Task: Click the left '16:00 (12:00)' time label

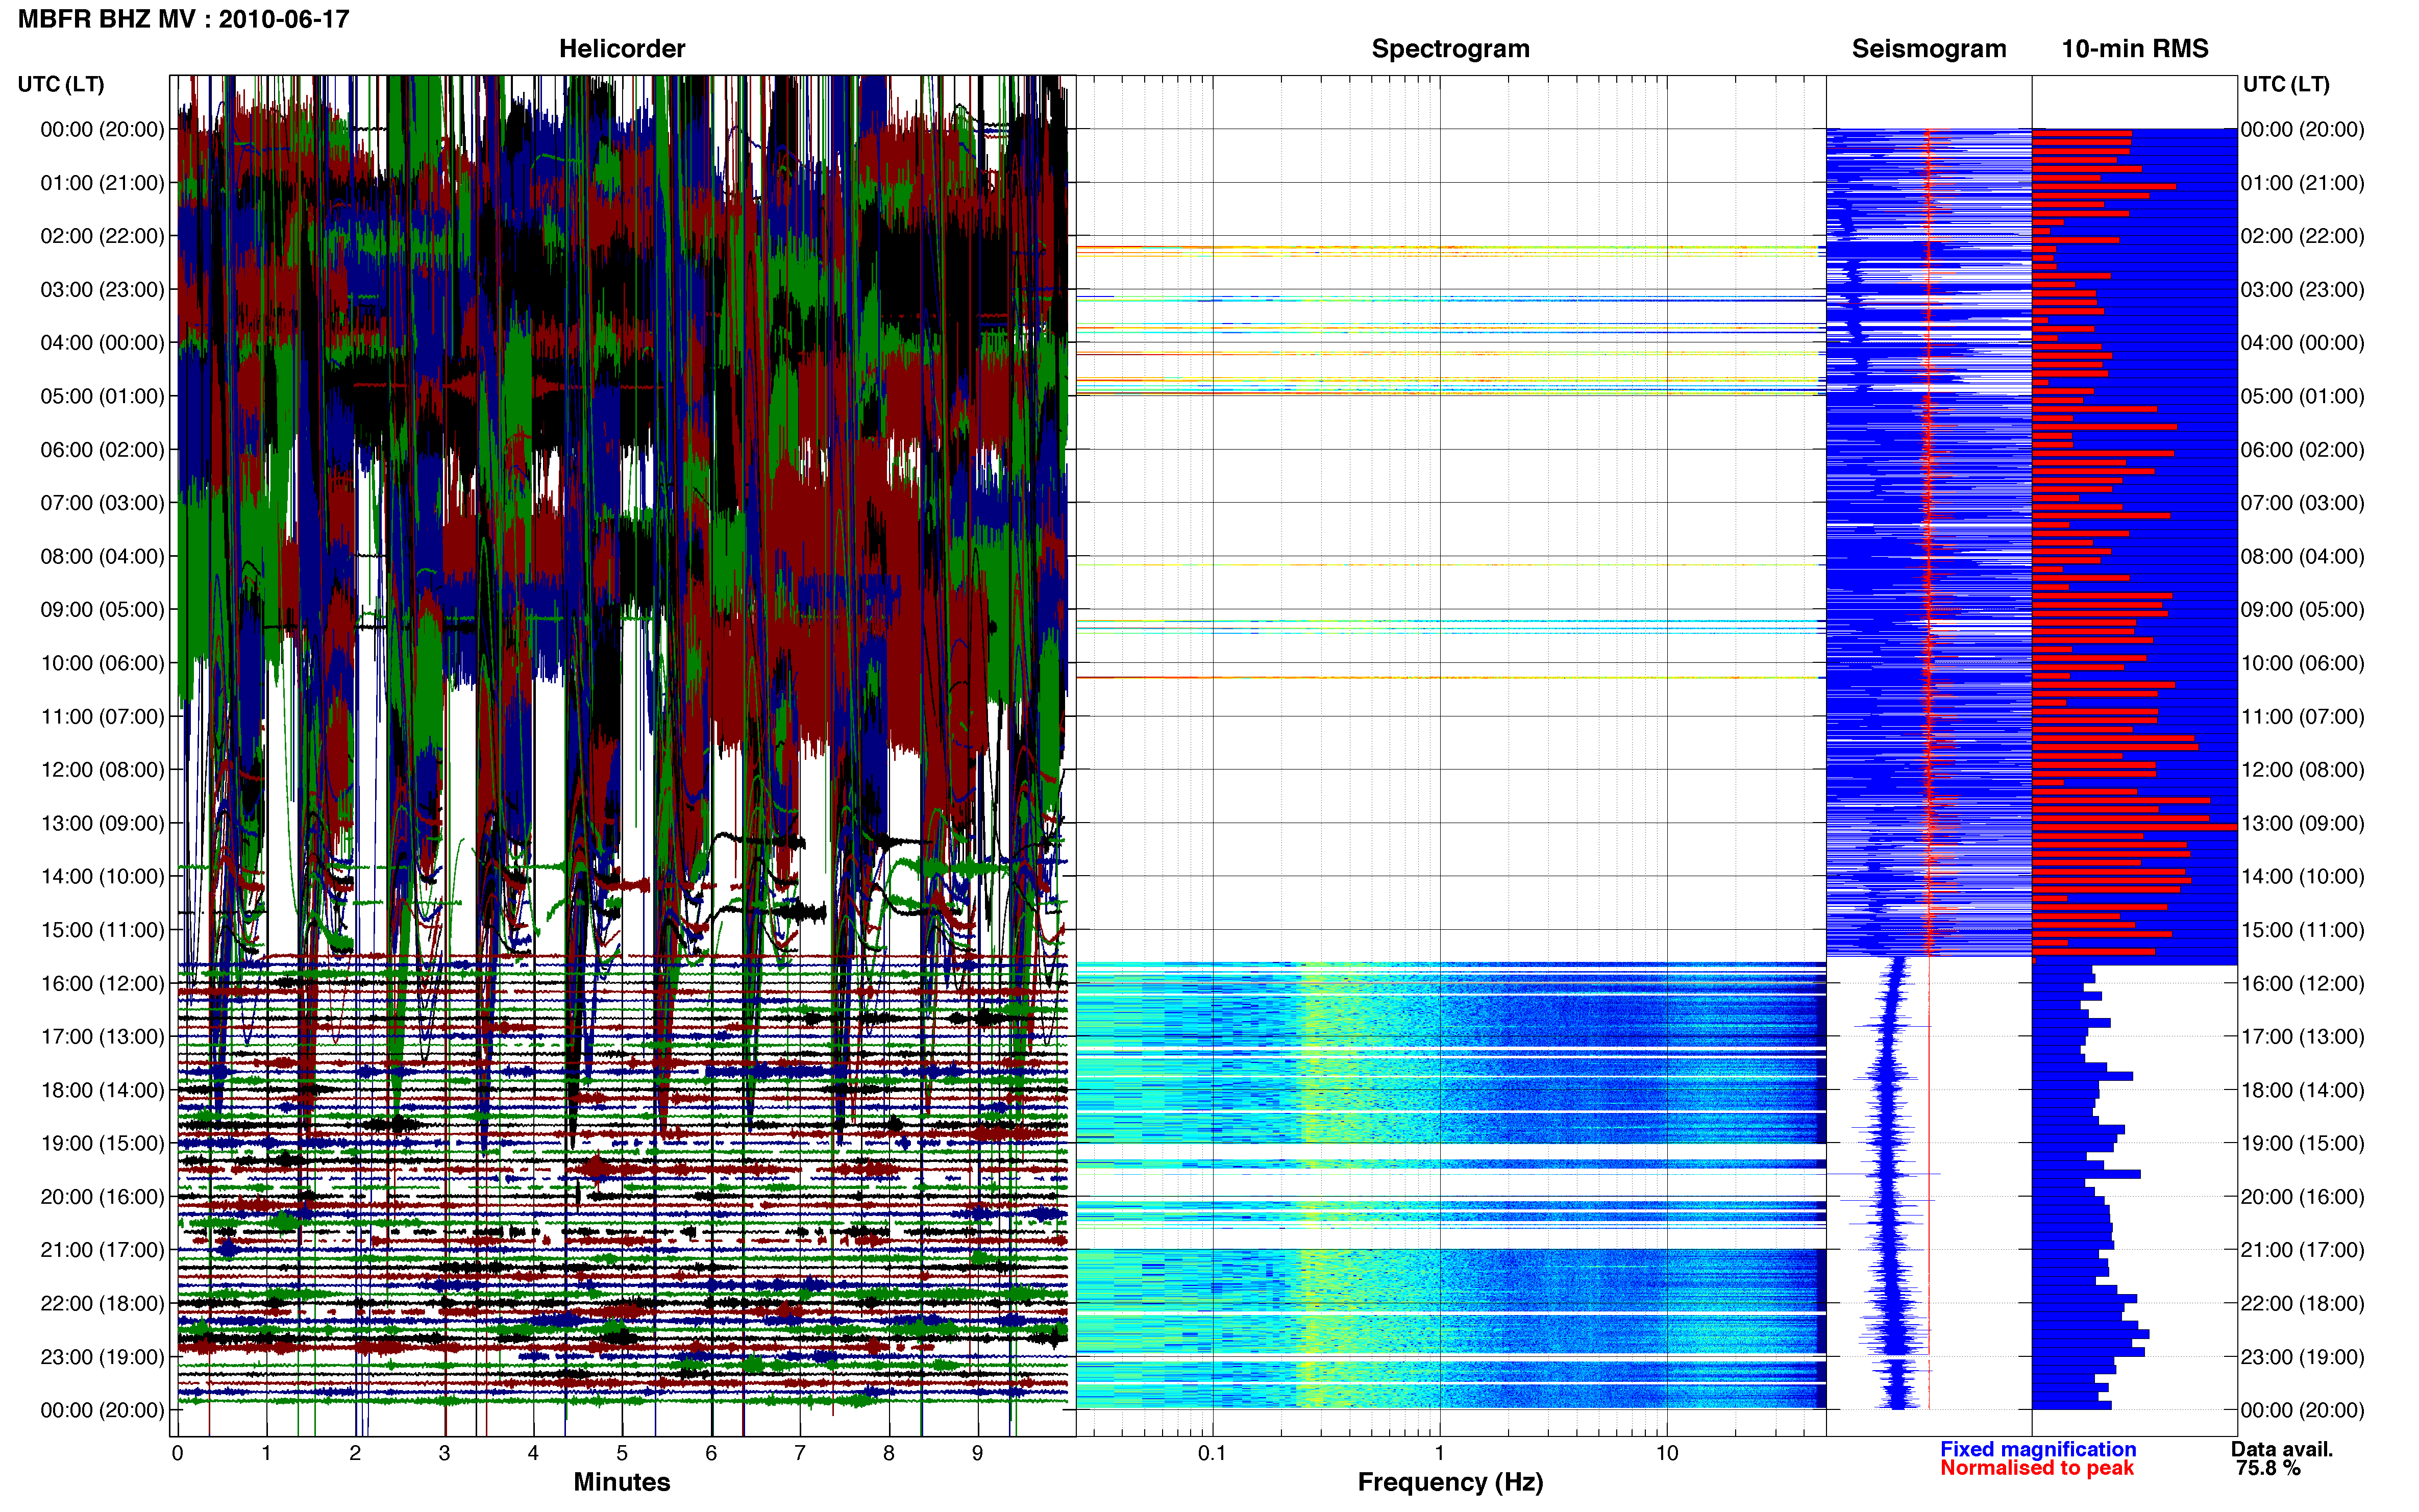Action: [x=102, y=983]
